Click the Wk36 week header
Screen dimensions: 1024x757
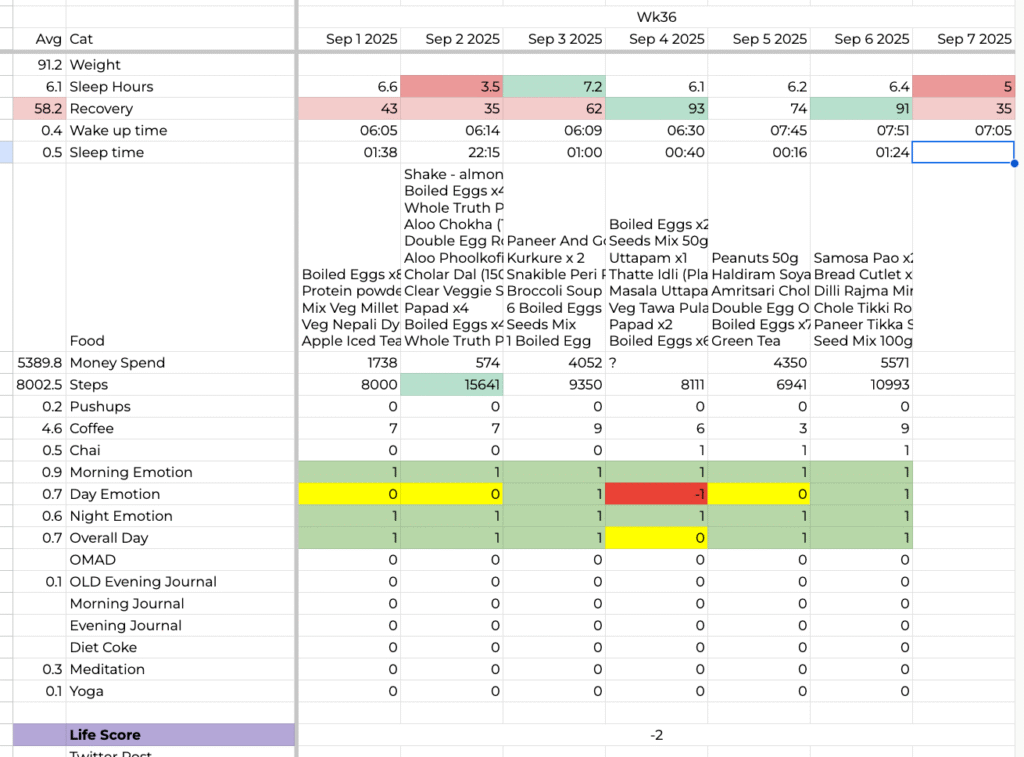click(656, 17)
